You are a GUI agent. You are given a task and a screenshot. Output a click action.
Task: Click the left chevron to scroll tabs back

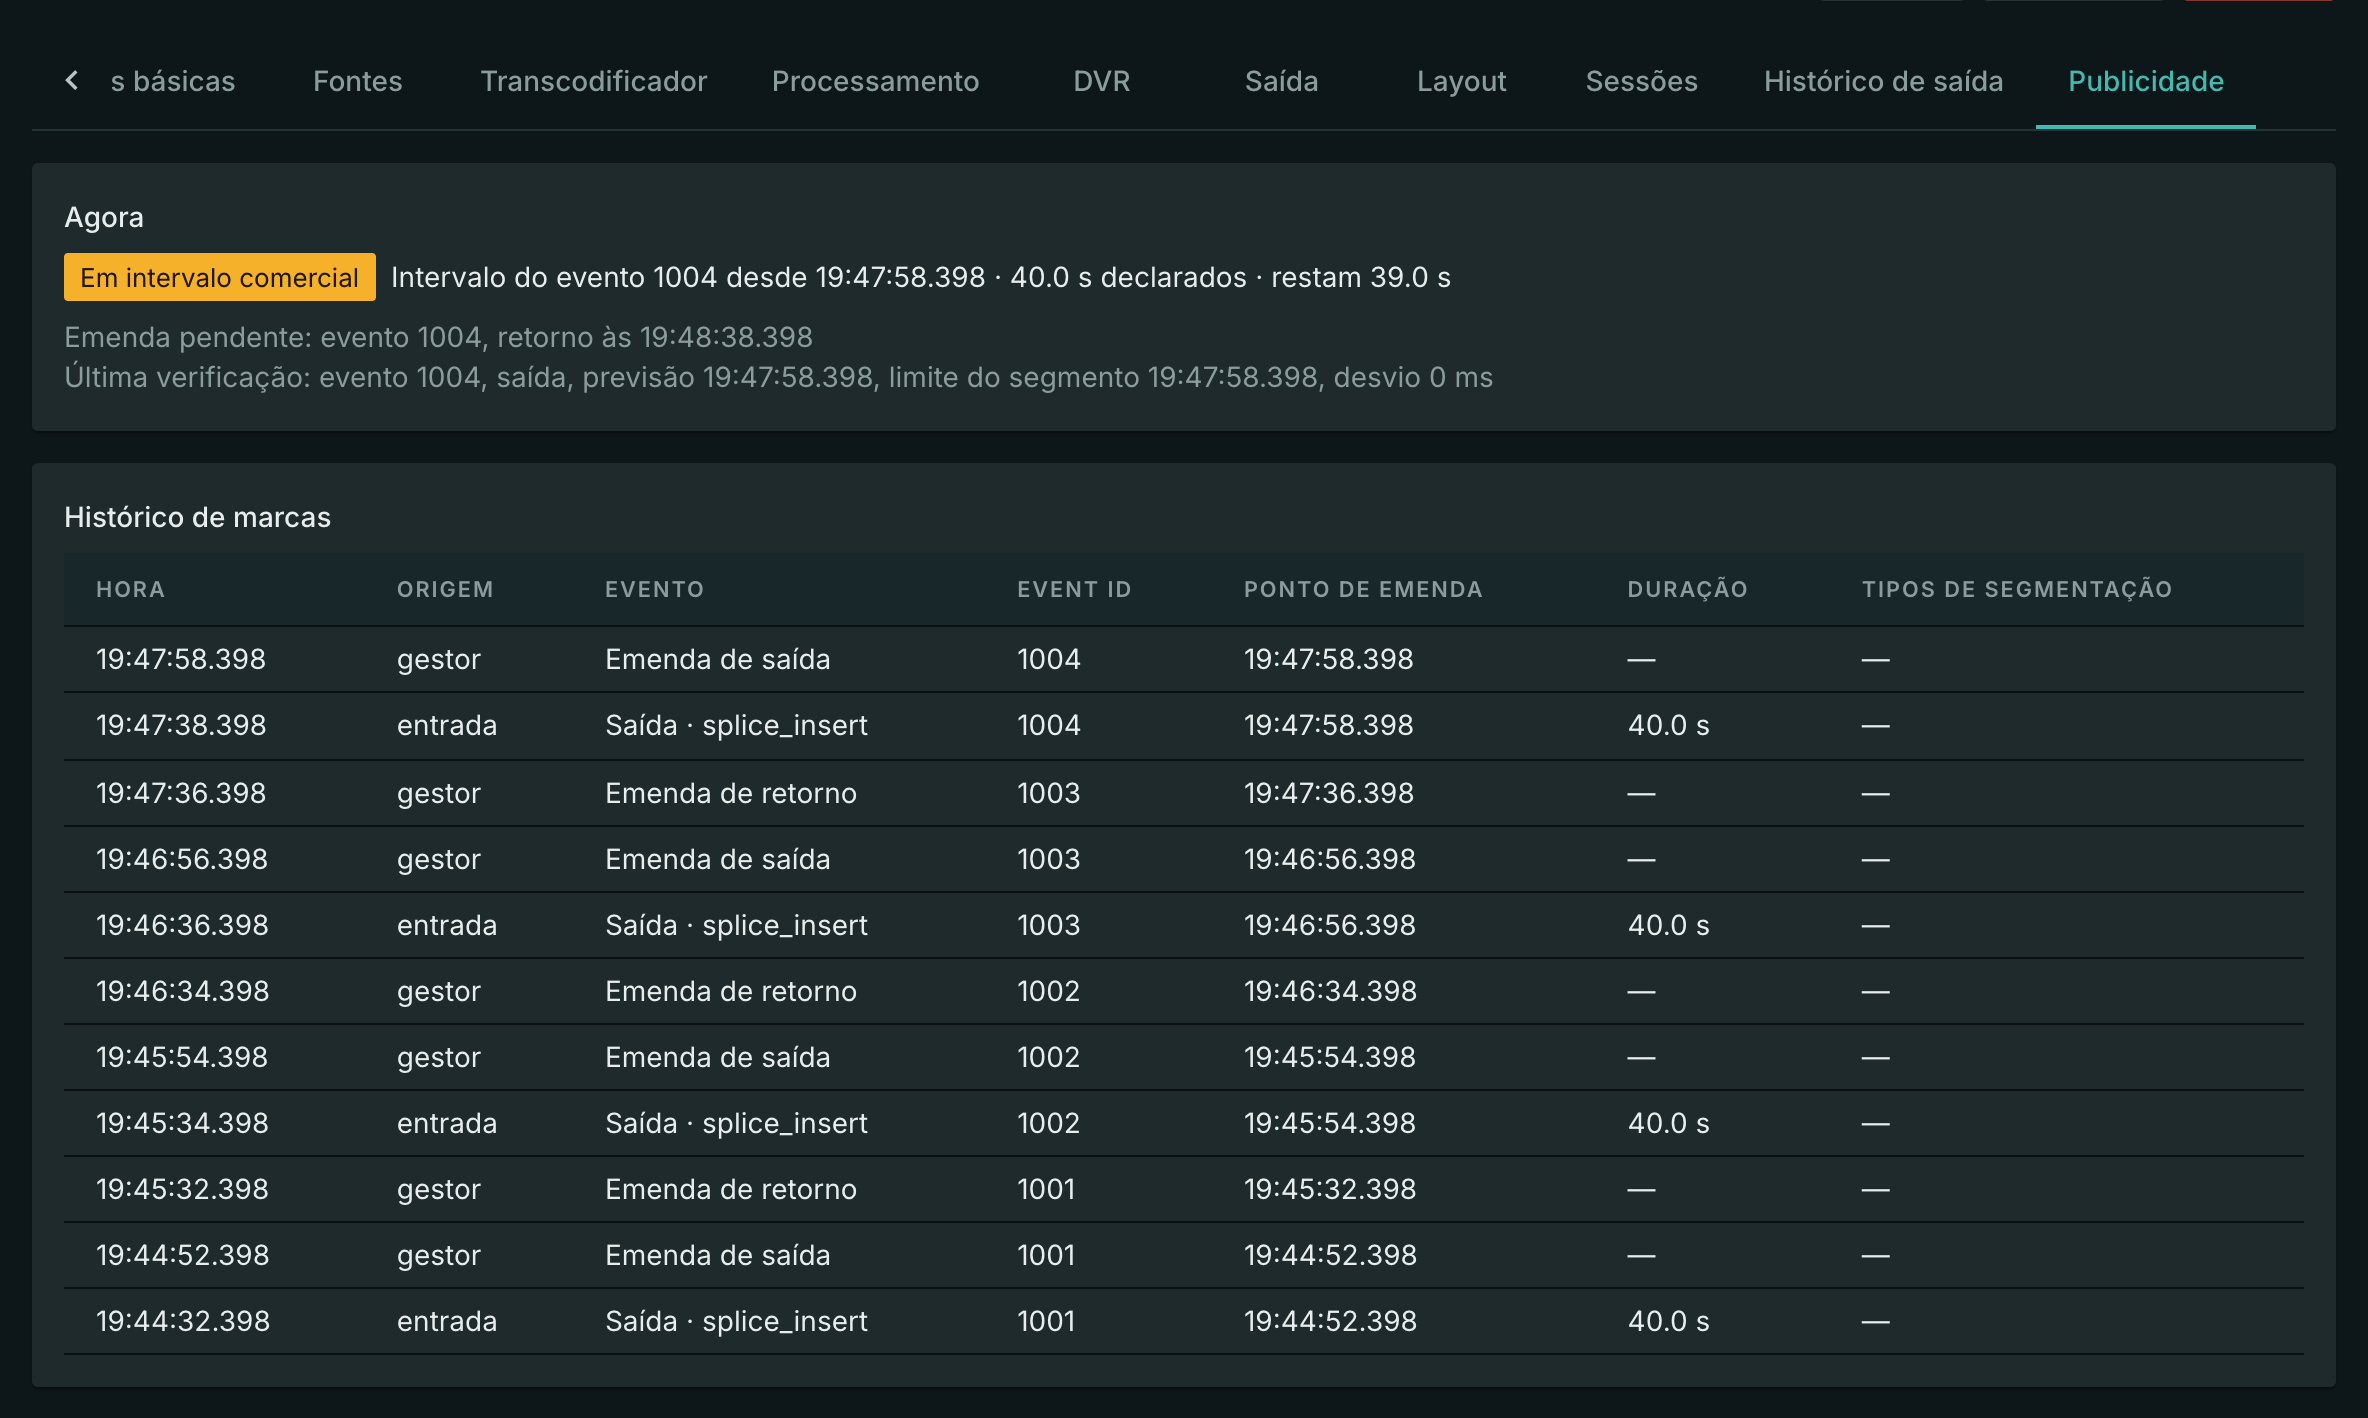pyautogui.click(x=72, y=81)
